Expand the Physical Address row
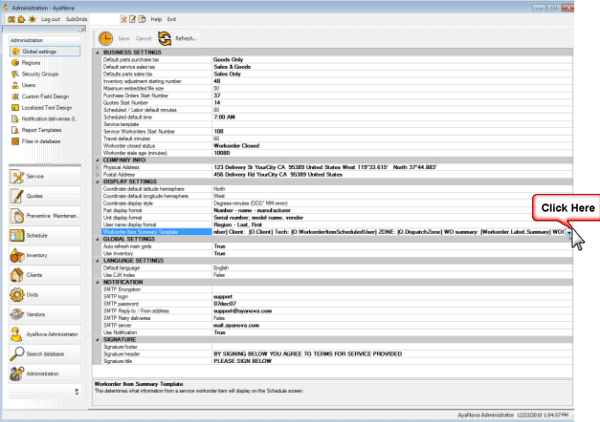The width and height of the screenshot is (600, 422). click(x=97, y=167)
